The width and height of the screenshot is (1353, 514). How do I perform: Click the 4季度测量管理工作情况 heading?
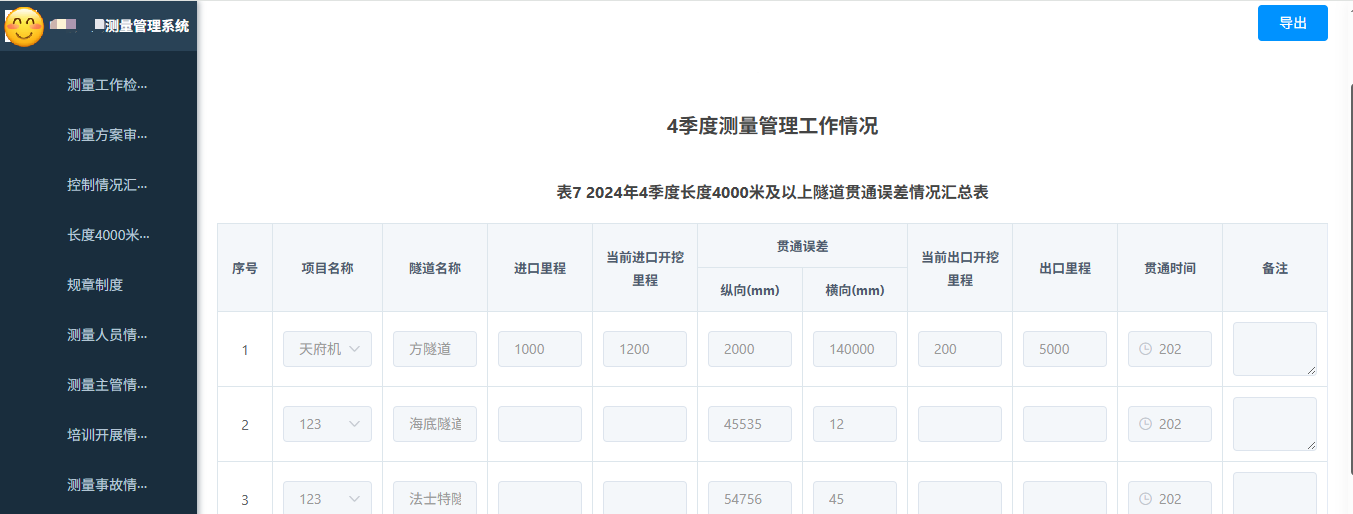[772, 126]
